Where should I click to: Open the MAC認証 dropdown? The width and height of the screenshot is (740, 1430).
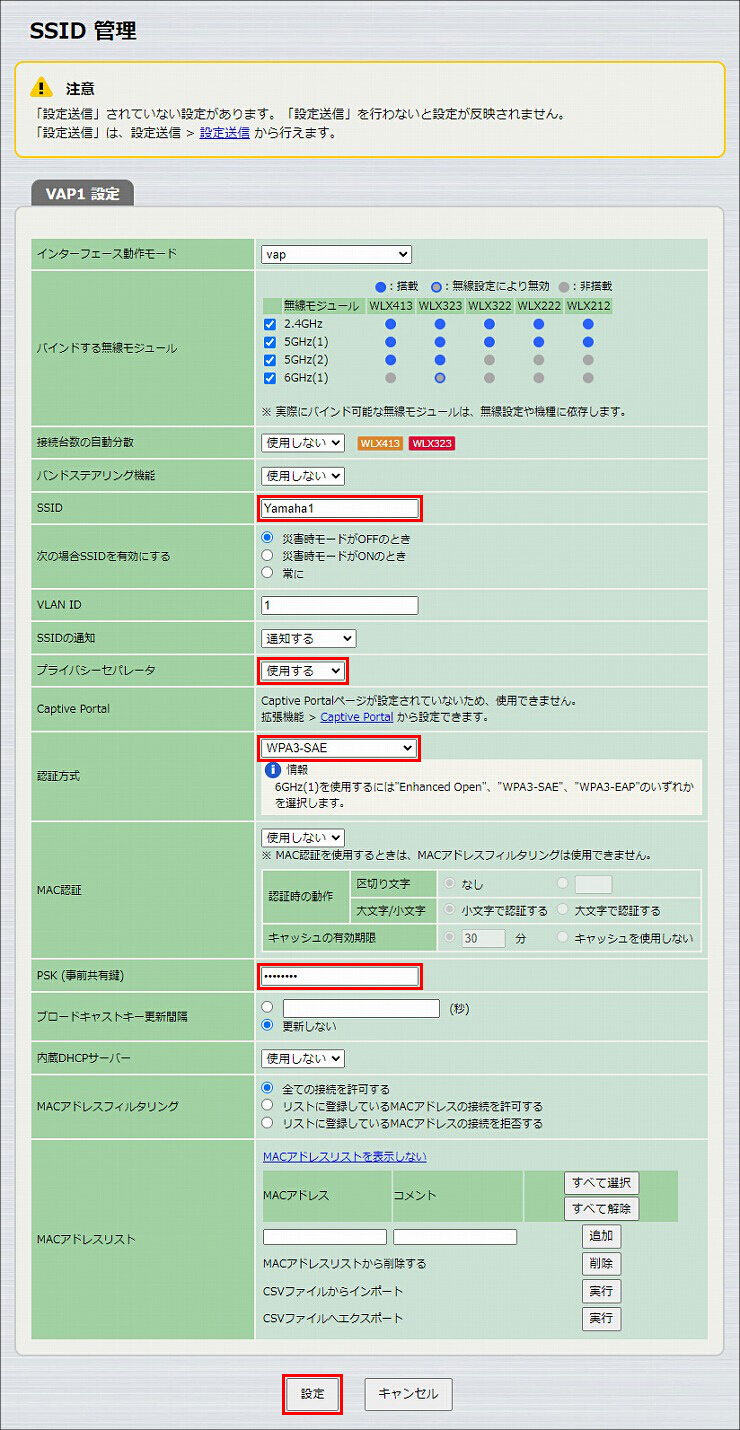[303, 837]
